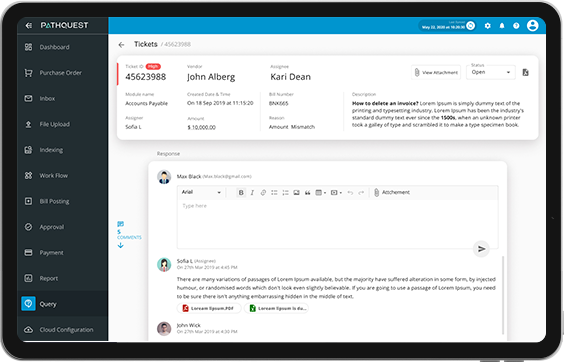Click the comments scrollbar

[503, 295]
